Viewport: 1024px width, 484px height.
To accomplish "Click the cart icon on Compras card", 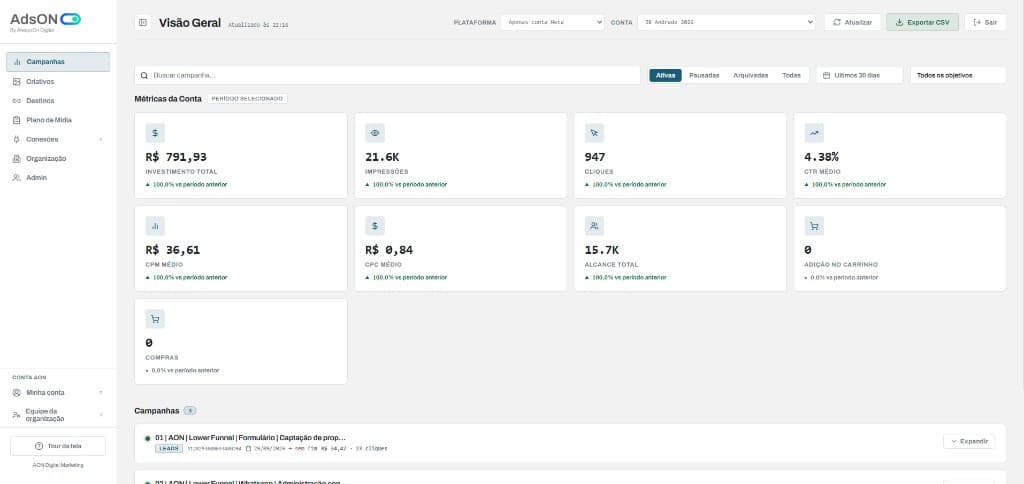I will point(155,319).
